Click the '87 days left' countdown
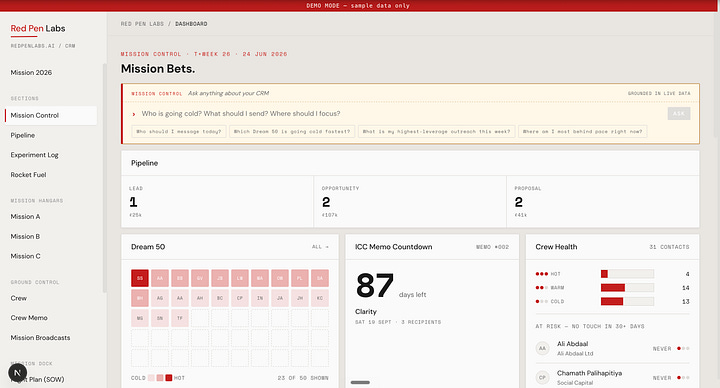 point(391,286)
